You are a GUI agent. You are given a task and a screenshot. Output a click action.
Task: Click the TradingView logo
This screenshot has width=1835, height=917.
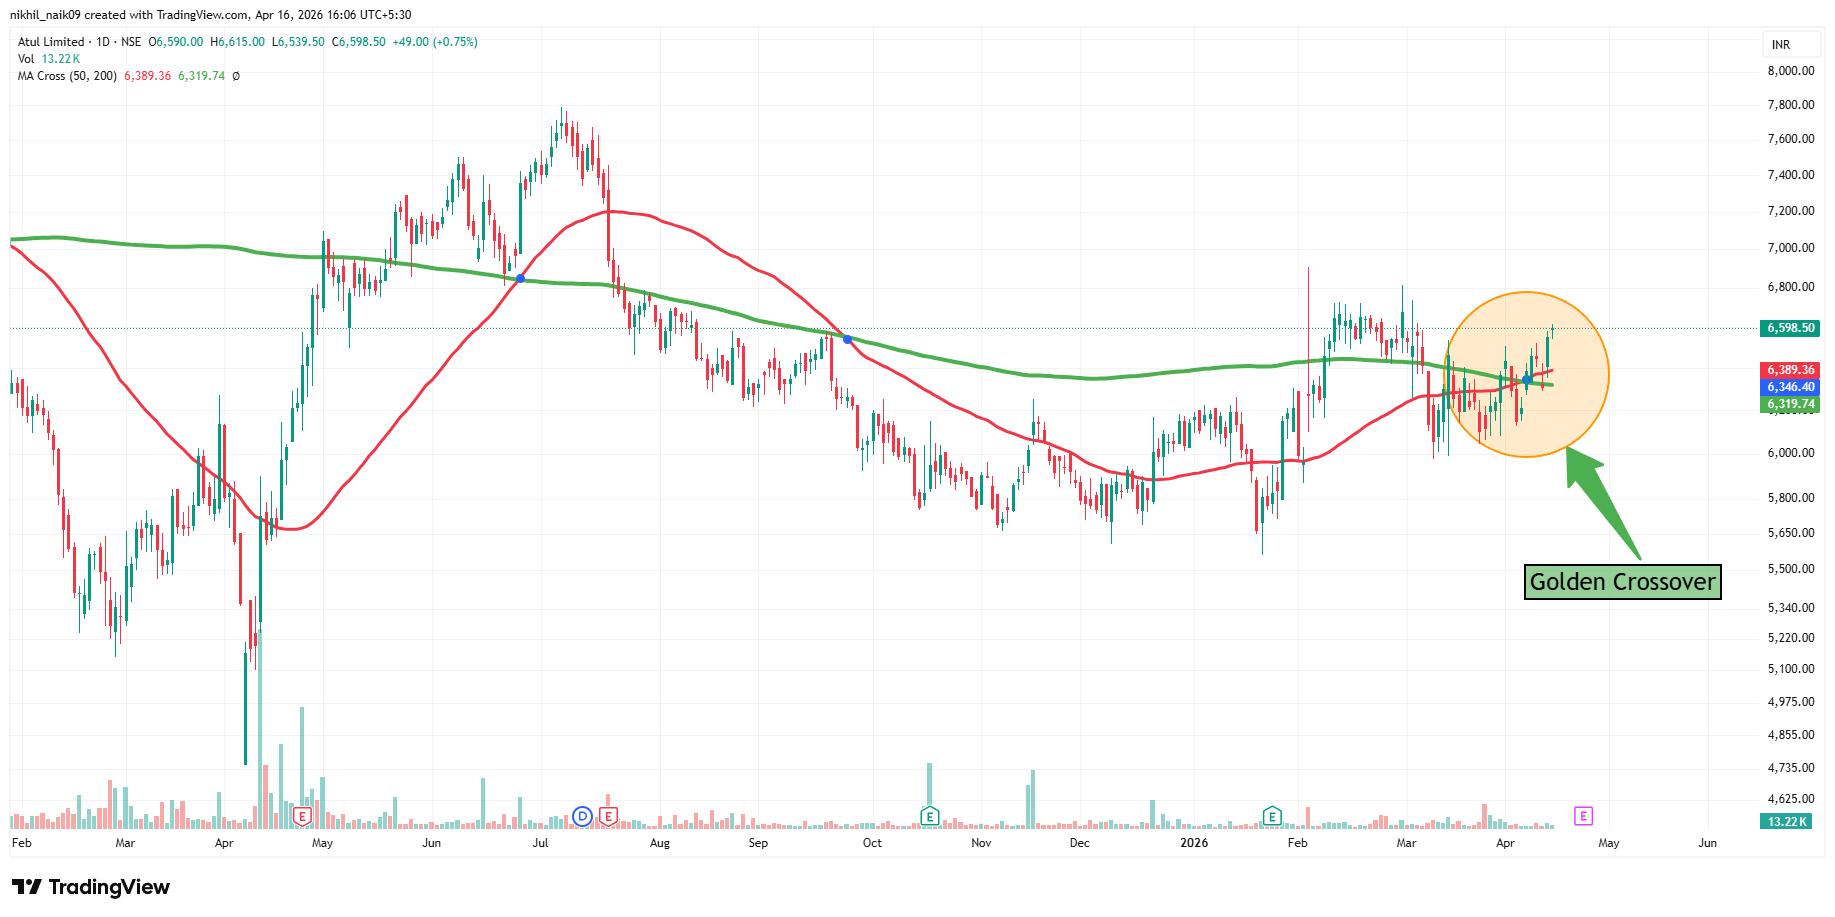pos(91,887)
